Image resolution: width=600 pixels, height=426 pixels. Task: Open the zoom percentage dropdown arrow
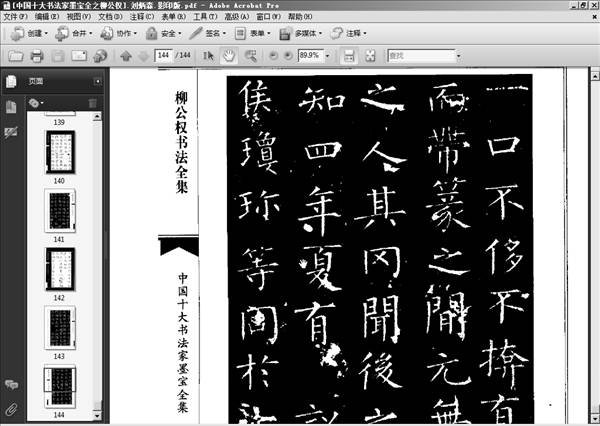pyautogui.click(x=328, y=56)
